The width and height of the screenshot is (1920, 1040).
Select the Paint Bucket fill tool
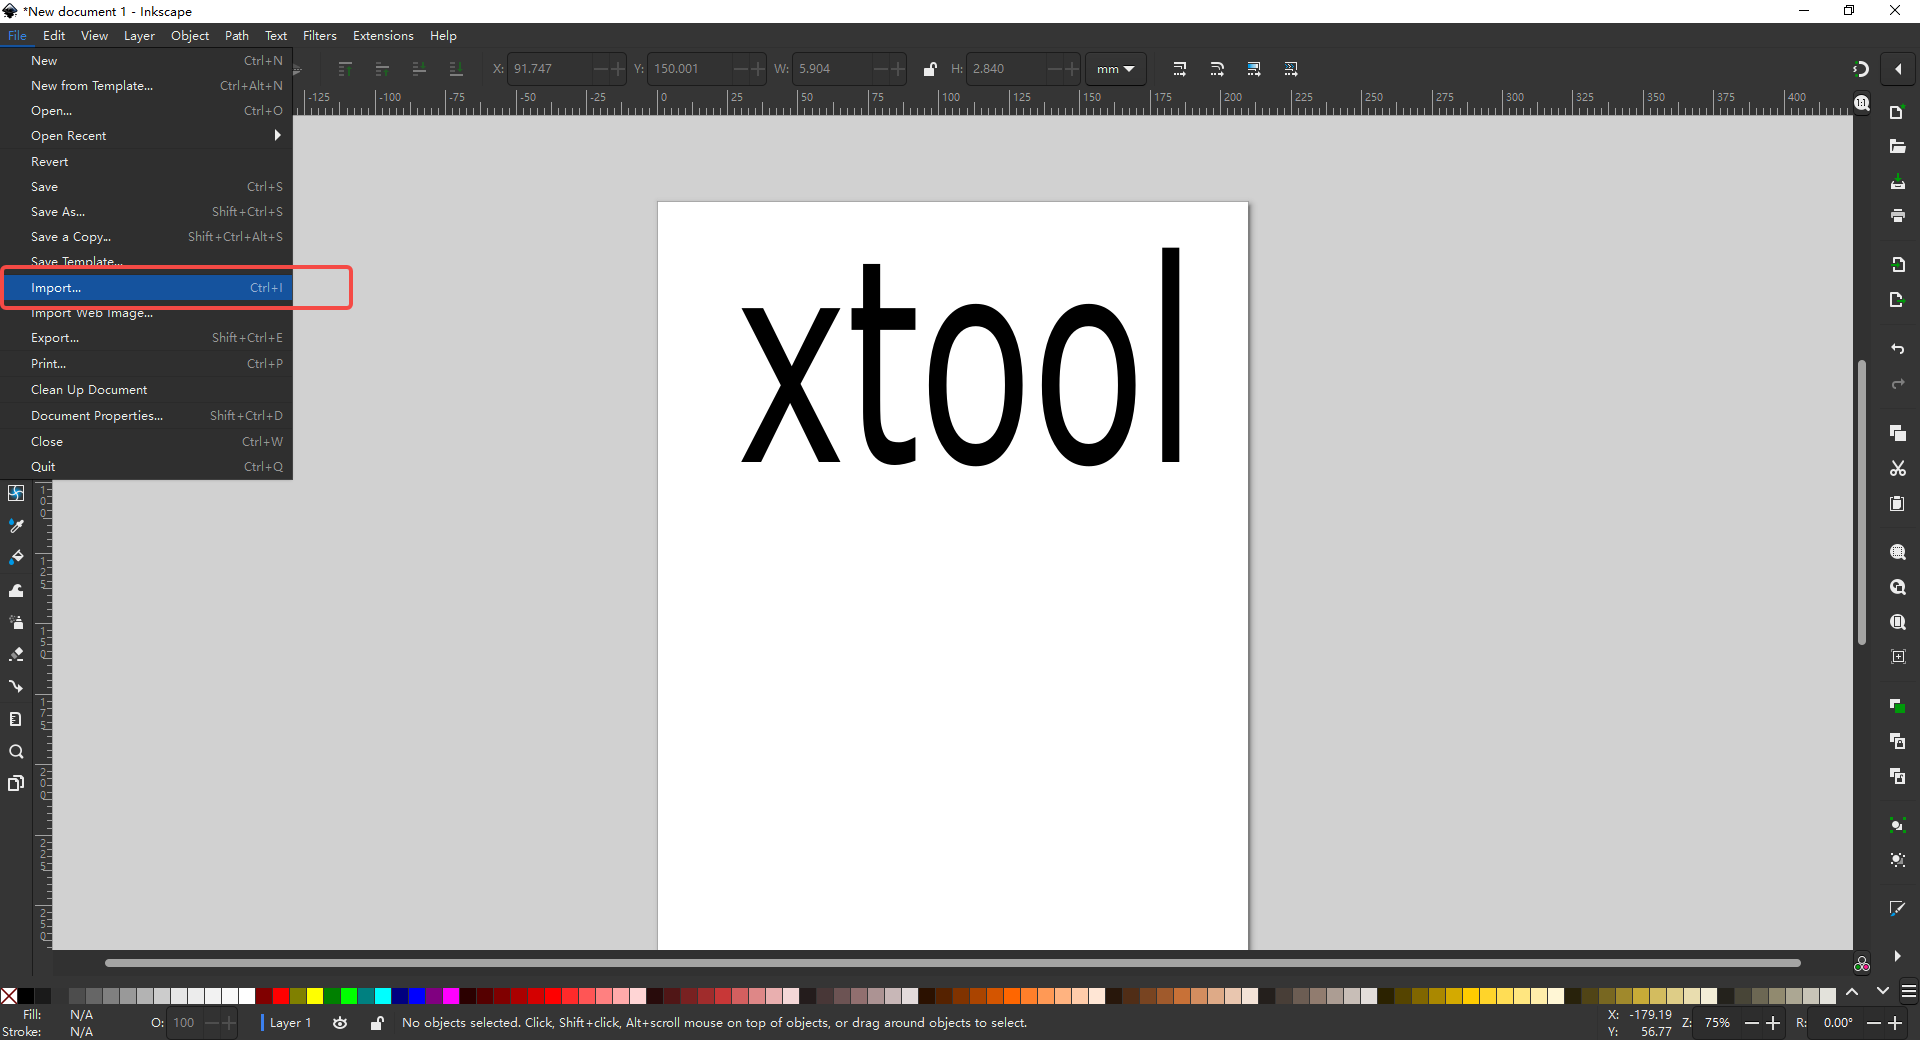[16, 557]
